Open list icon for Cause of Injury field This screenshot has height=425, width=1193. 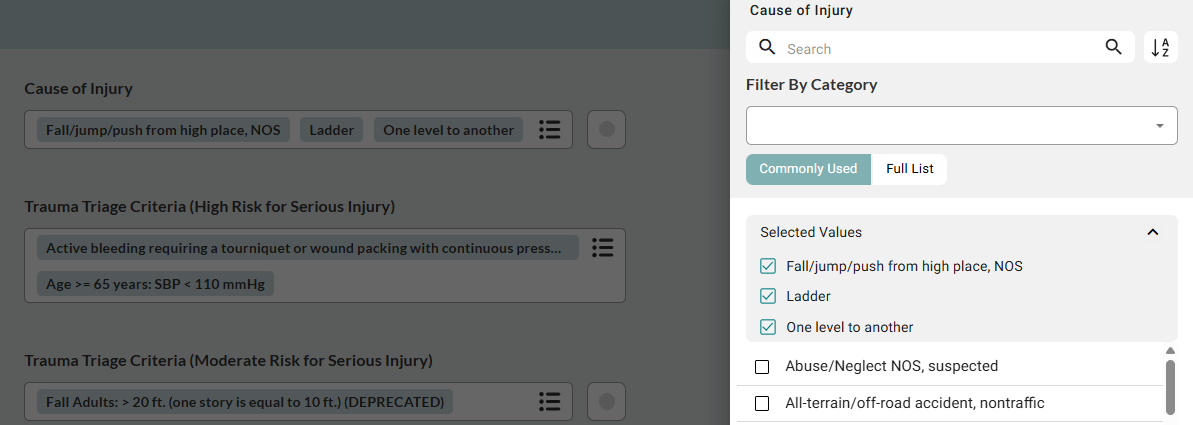point(549,130)
